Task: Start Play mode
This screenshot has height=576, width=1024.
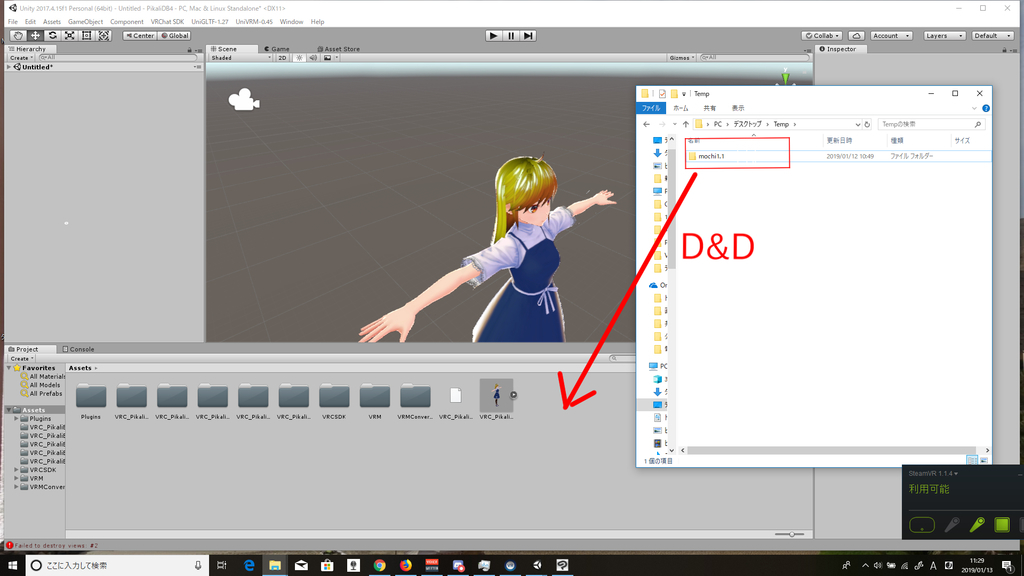Action: 493,36
